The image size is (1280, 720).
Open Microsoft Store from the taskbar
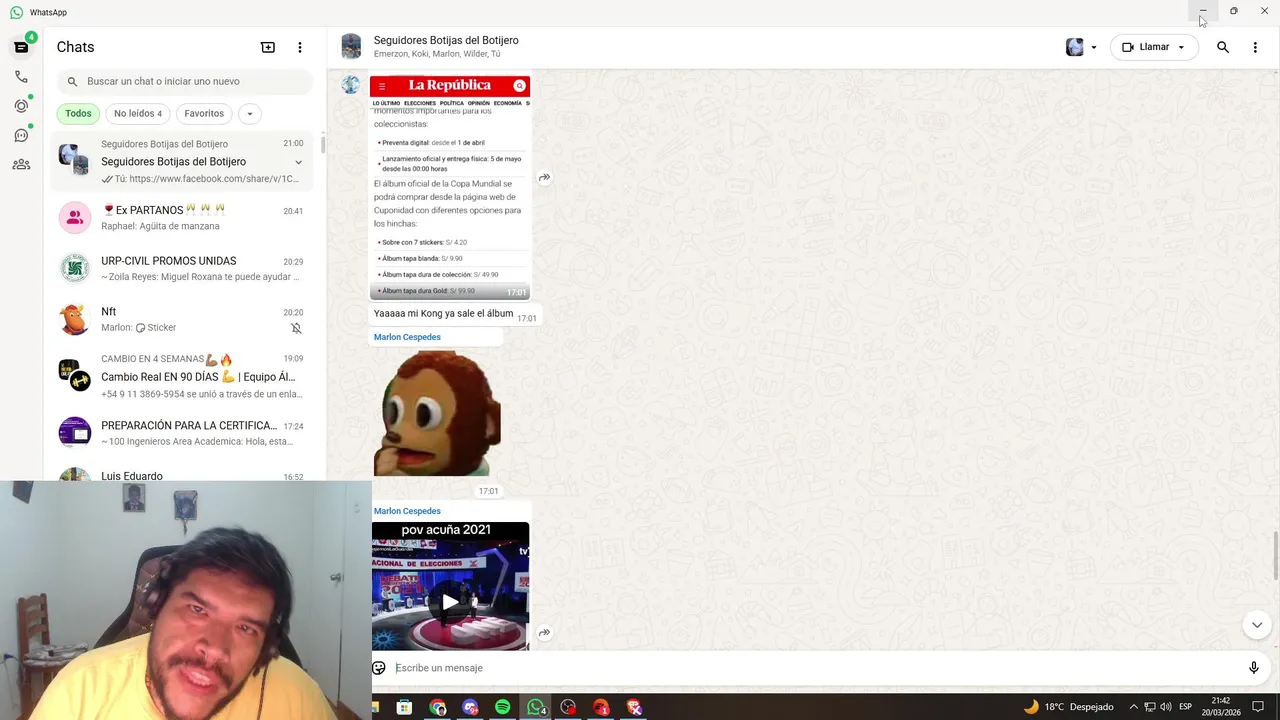tap(405, 707)
